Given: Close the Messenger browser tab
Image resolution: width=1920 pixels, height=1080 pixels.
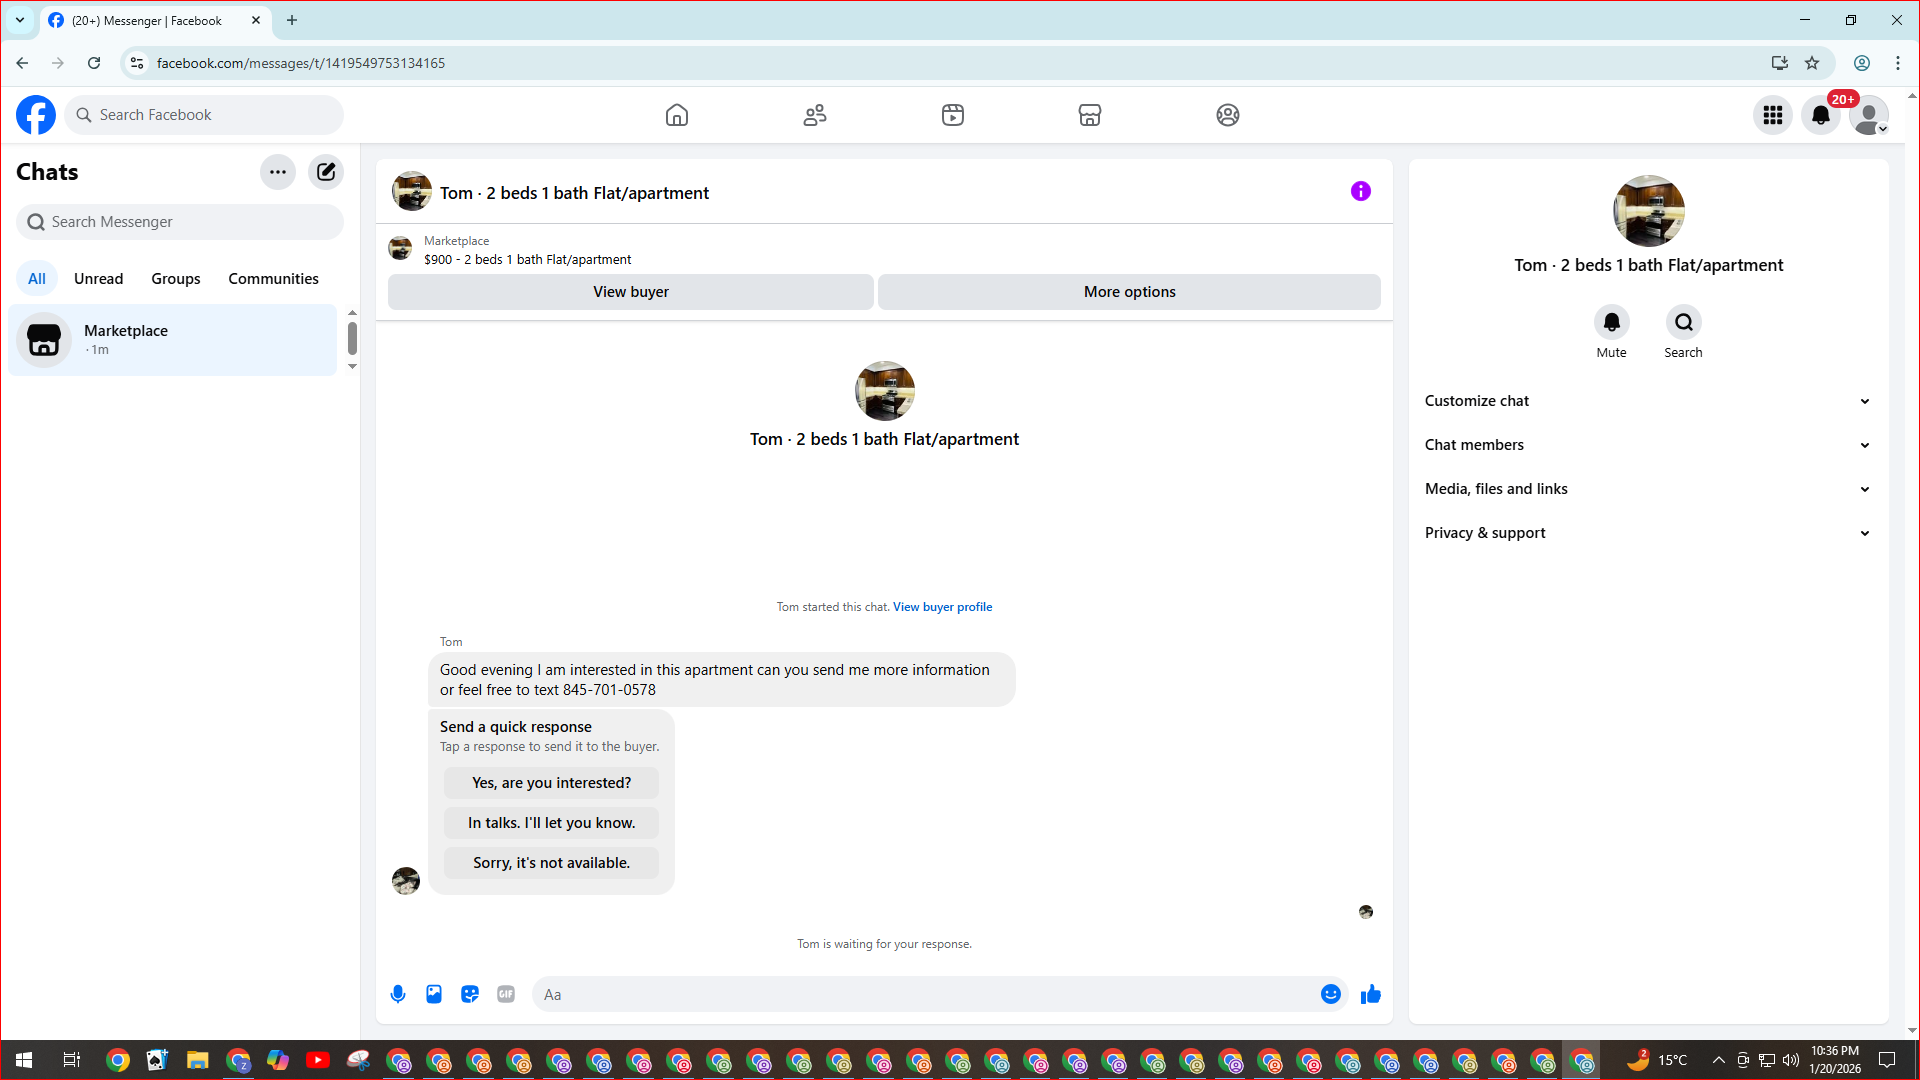Looking at the screenshot, I should (256, 20).
